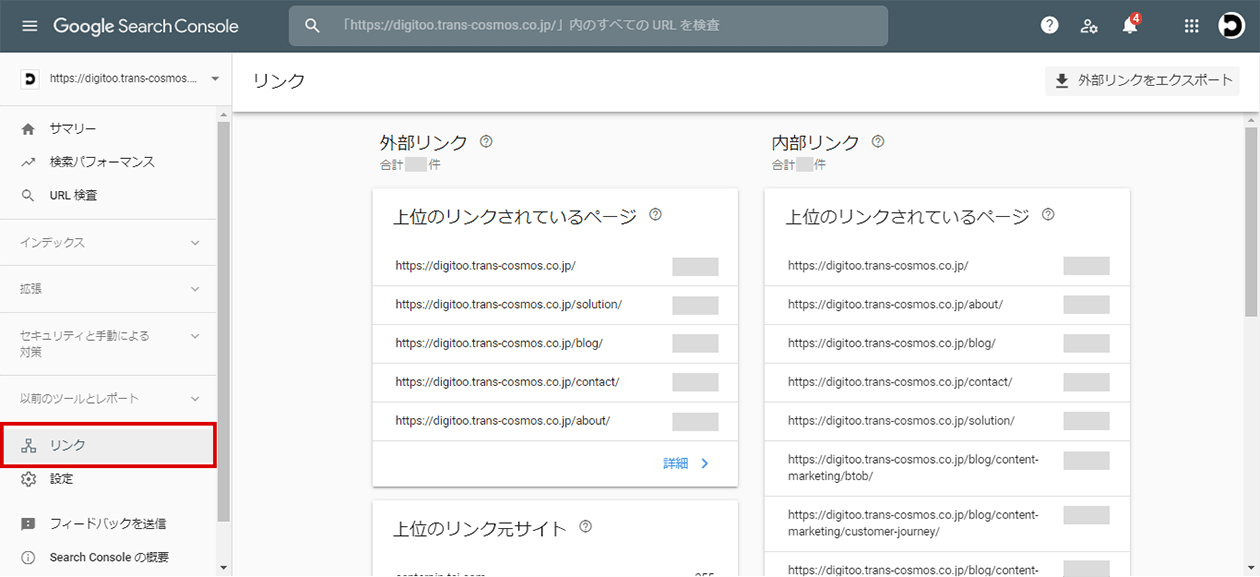Screen dimensions: 1260x577
Task: Open the property selector dropdown
Action: pos(120,78)
